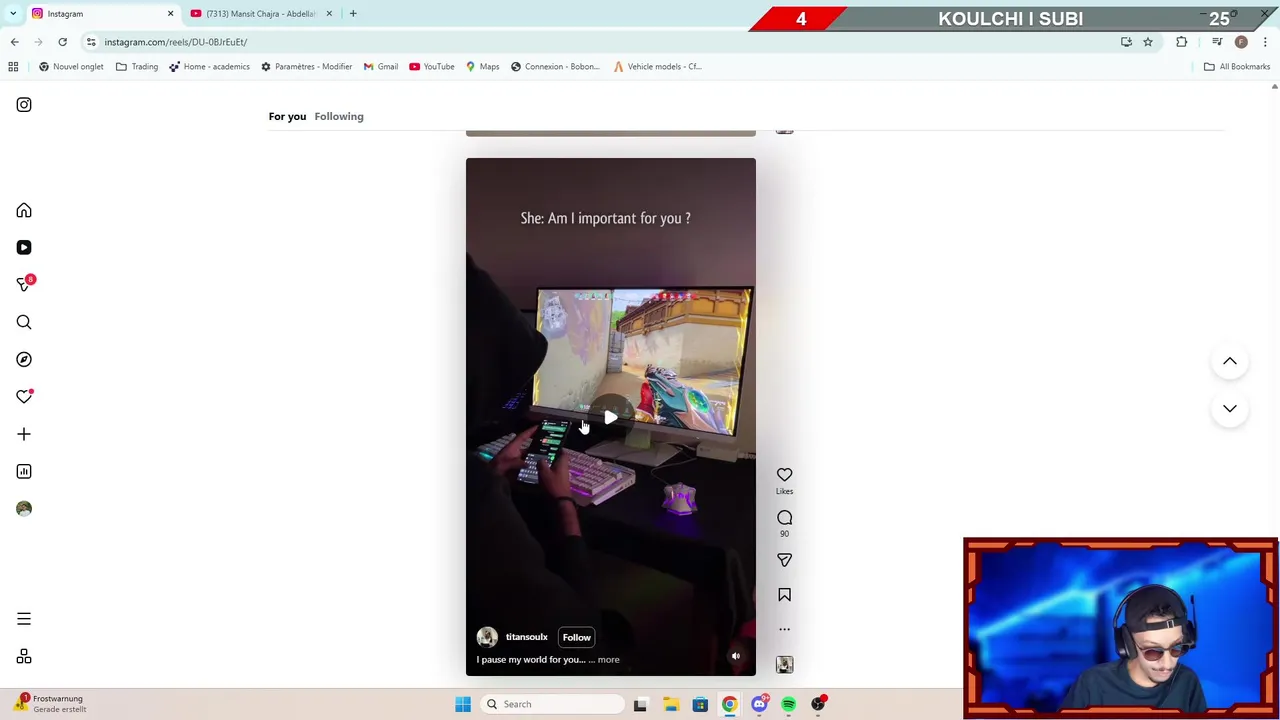Open Notifications heart icon in sidebar
The height and width of the screenshot is (720, 1280).
[24, 397]
